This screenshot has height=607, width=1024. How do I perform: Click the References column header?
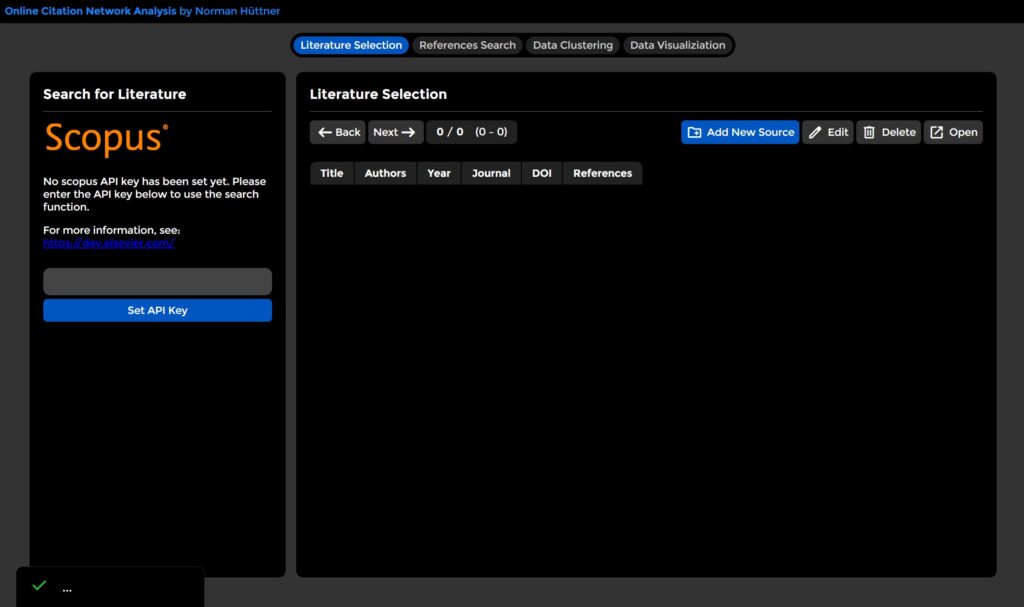(602, 173)
